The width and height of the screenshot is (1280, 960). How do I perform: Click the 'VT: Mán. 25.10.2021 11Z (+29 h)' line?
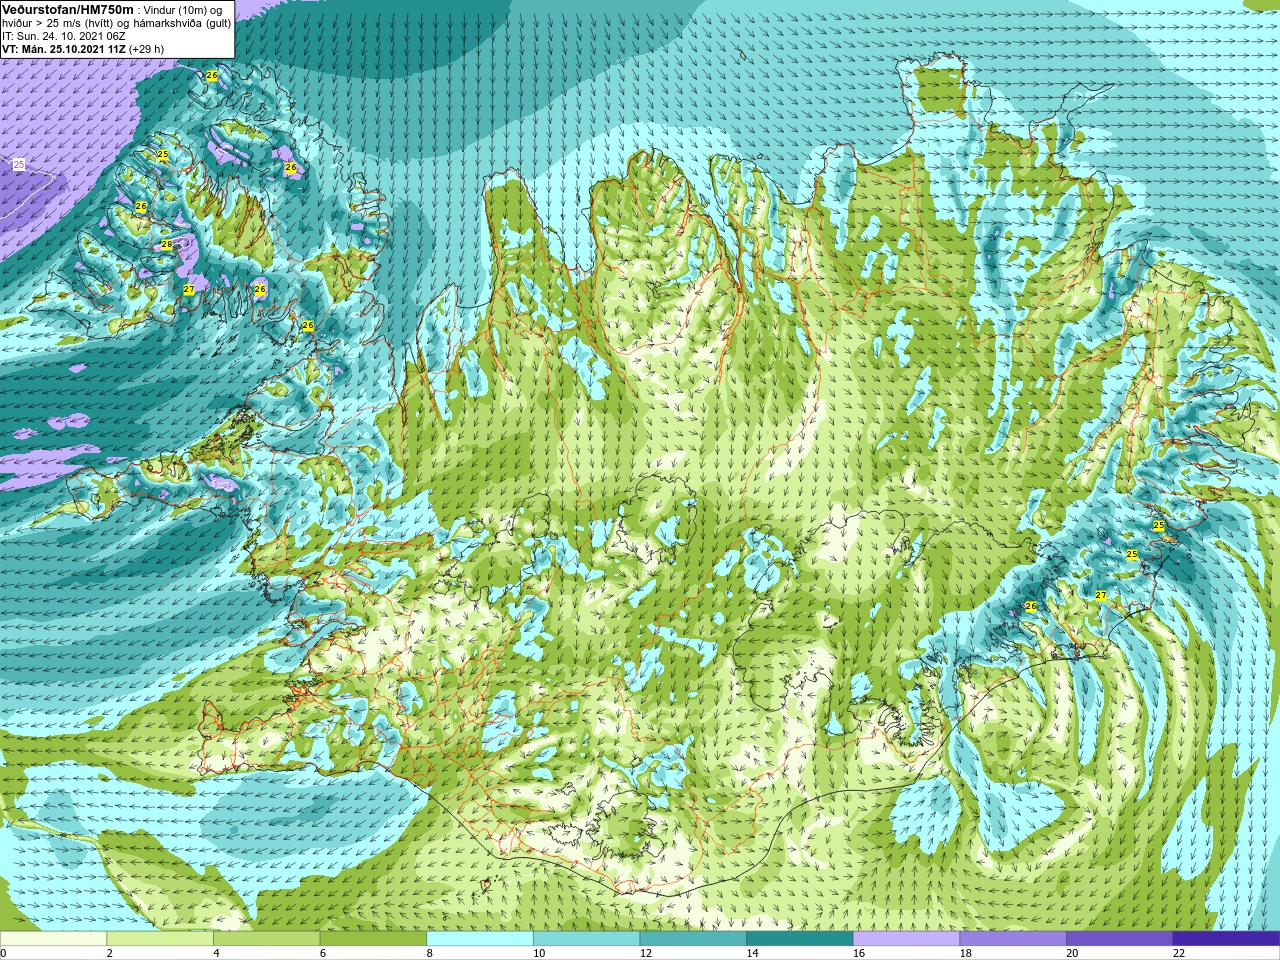[x=83, y=49]
